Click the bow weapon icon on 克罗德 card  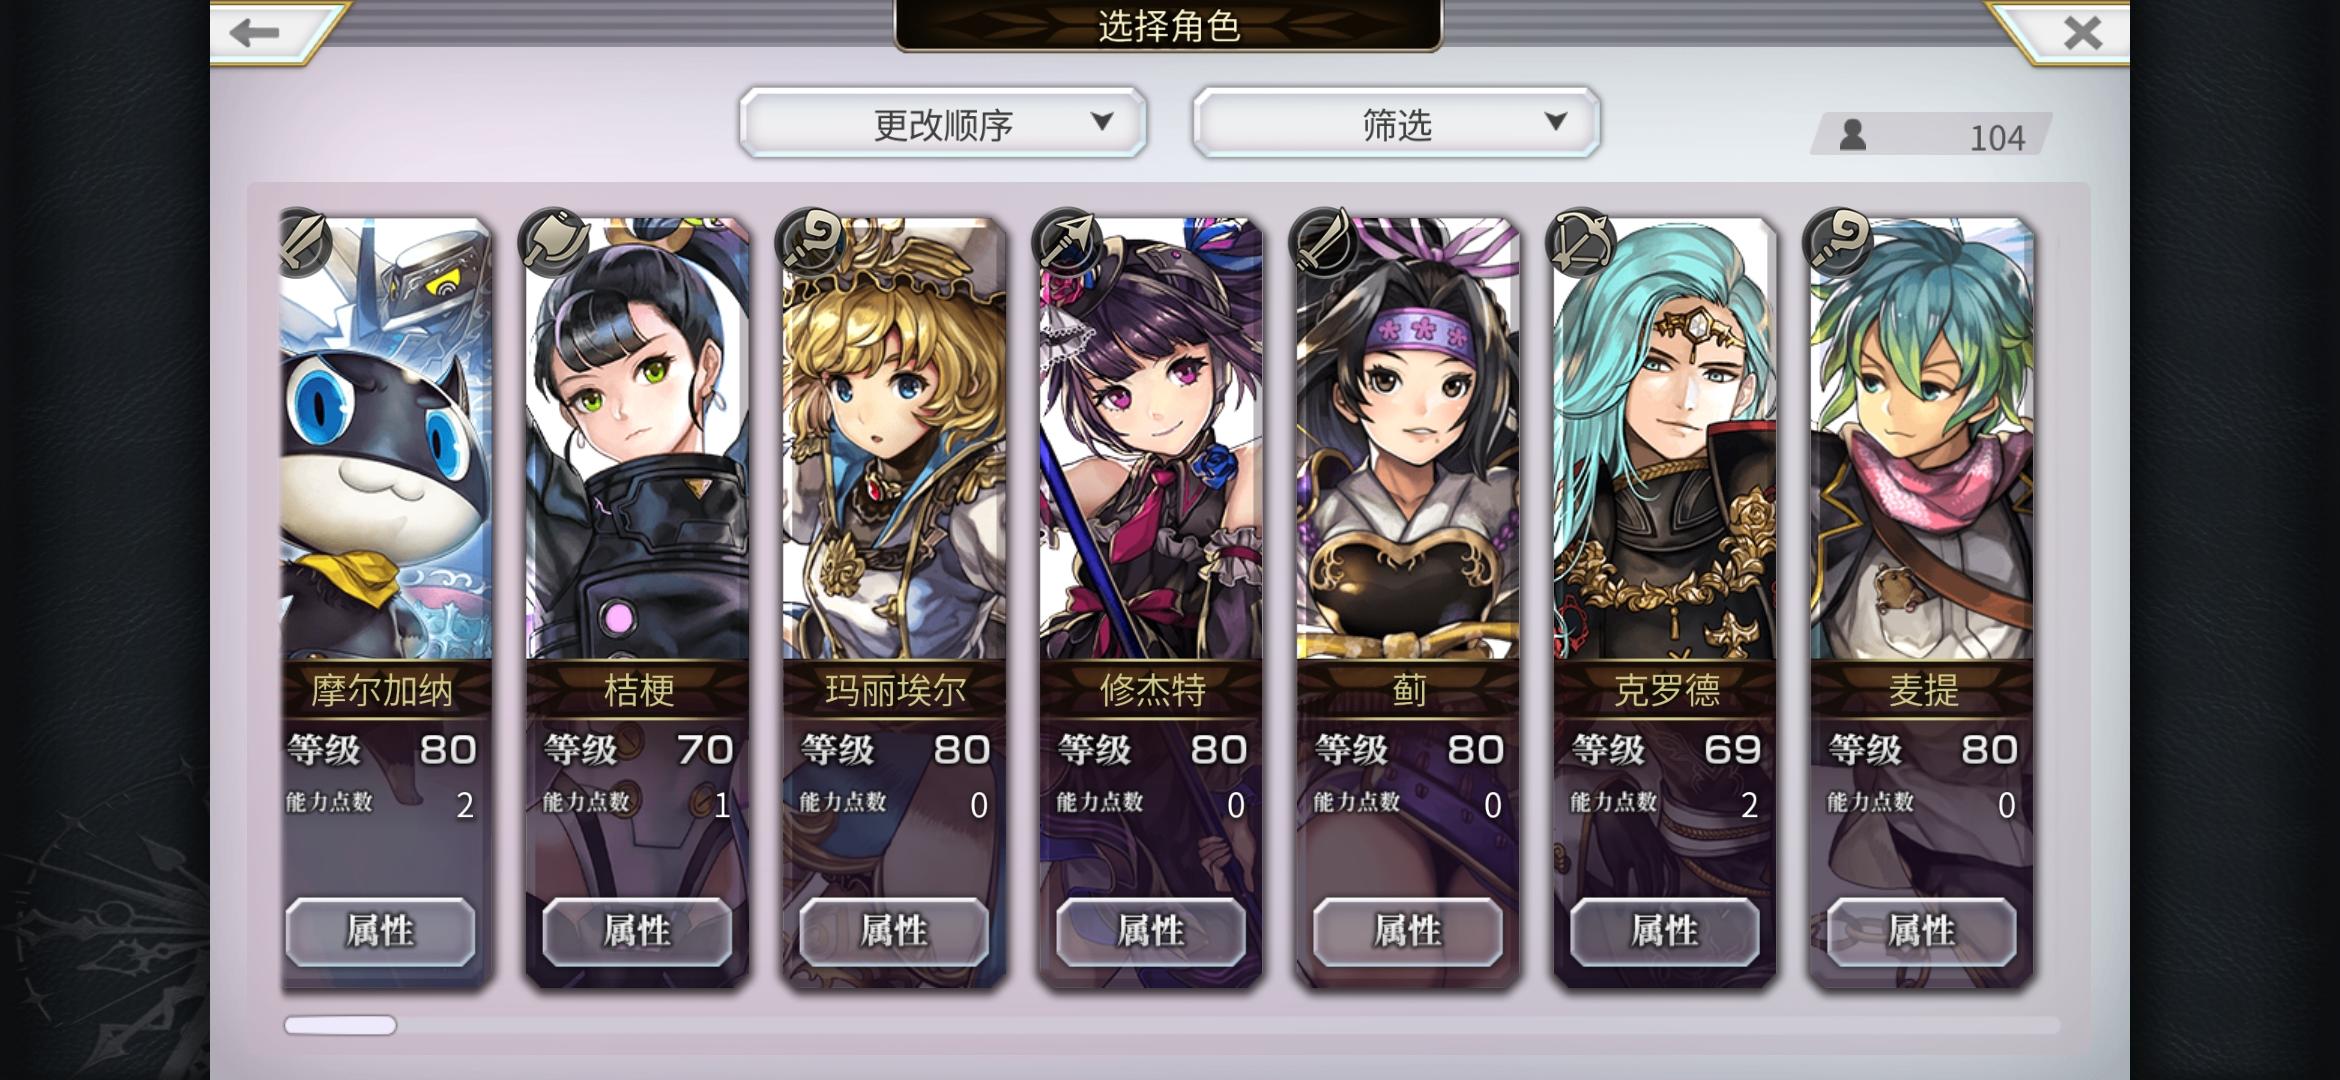(x=1583, y=242)
